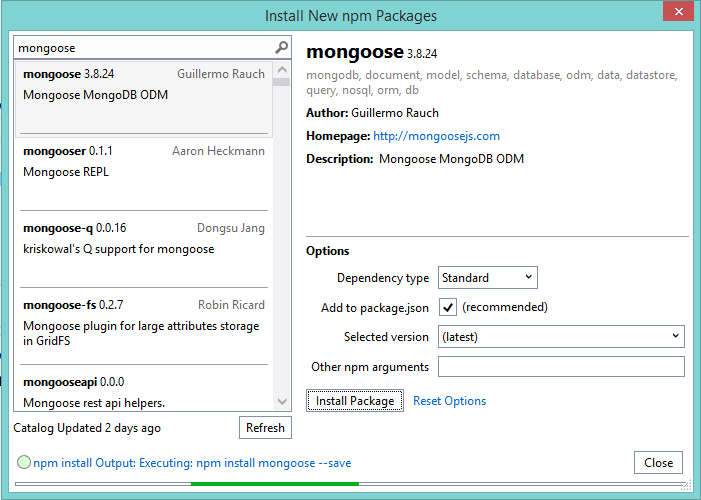Close the dialog with the red X
The height and width of the screenshot is (500, 701).
click(677, 14)
